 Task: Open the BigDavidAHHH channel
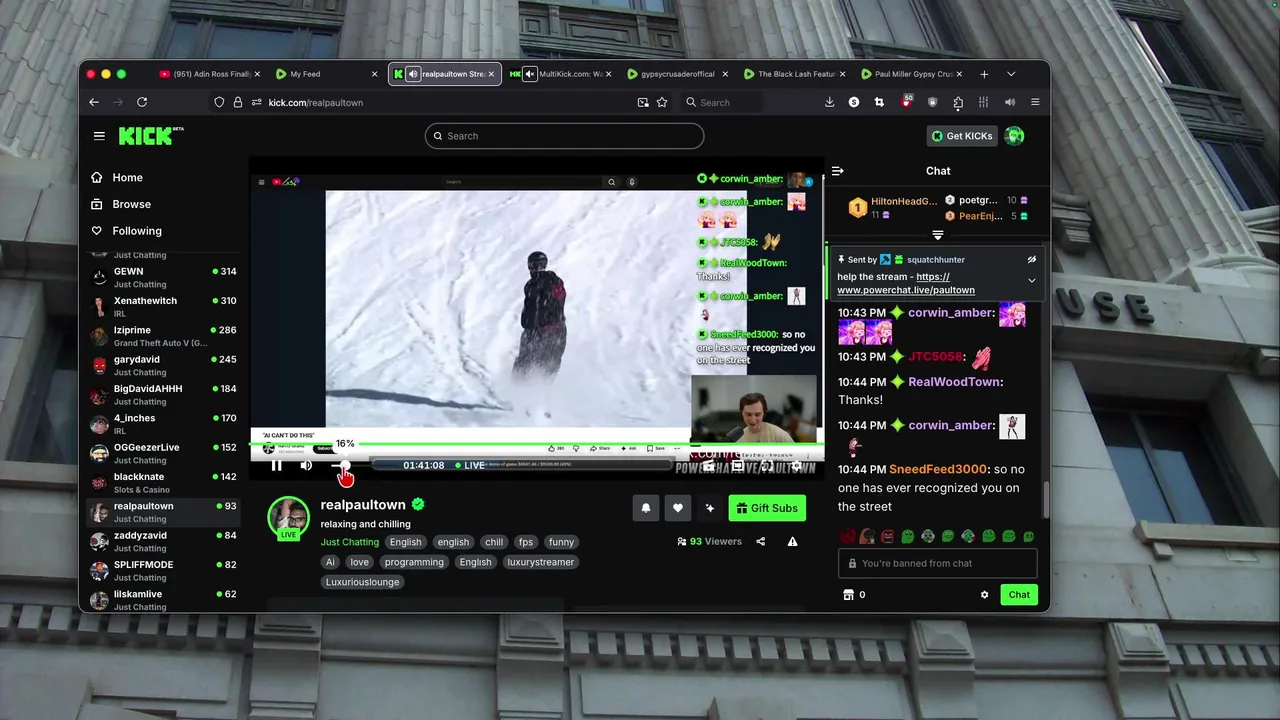163,395
